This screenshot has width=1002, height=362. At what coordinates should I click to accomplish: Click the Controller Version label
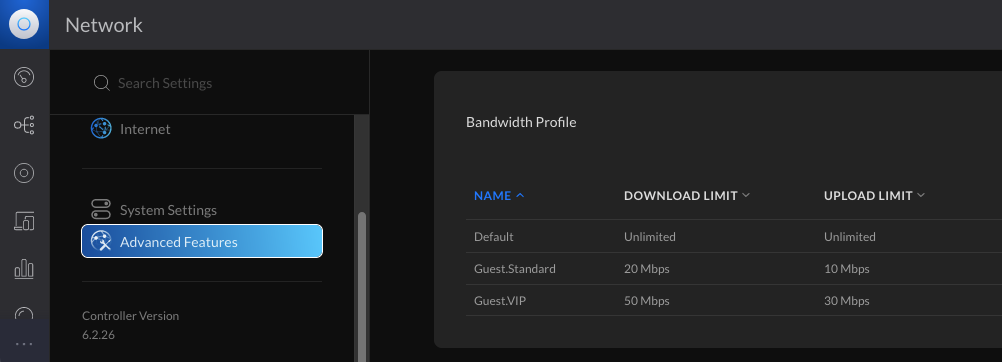(130, 316)
